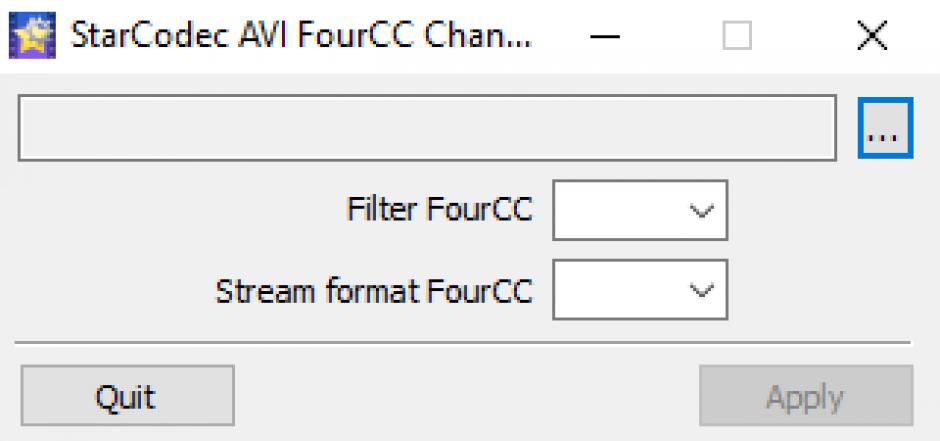This screenshot has height=441, width=940.
Task: Click inside the Stream format FourCC combo field
Action: [617, 289]
